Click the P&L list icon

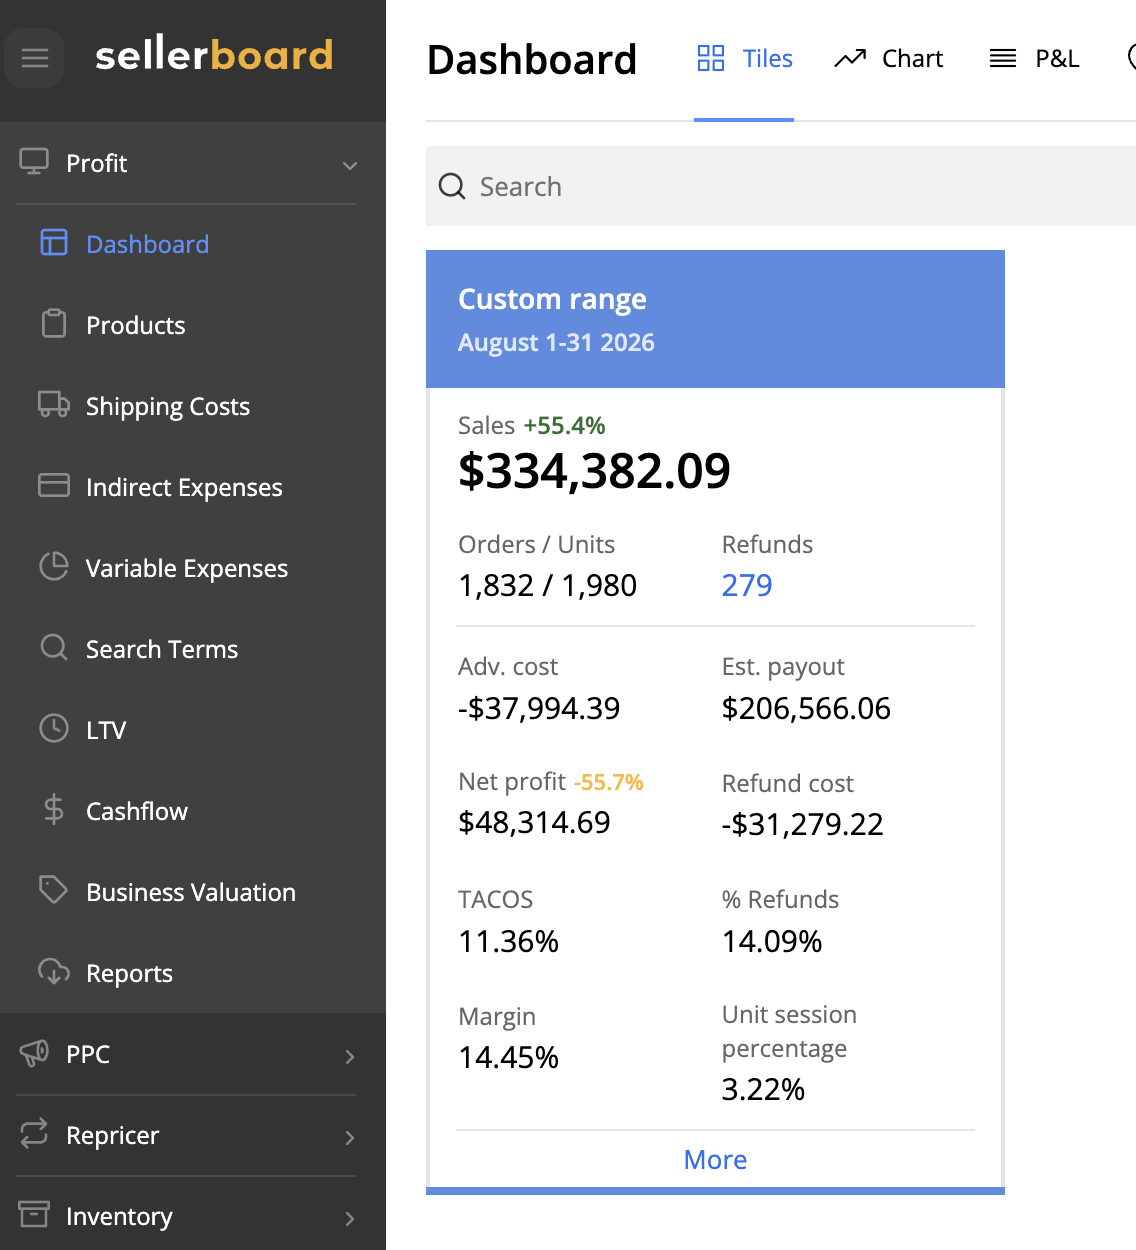tap(1003, 59)
